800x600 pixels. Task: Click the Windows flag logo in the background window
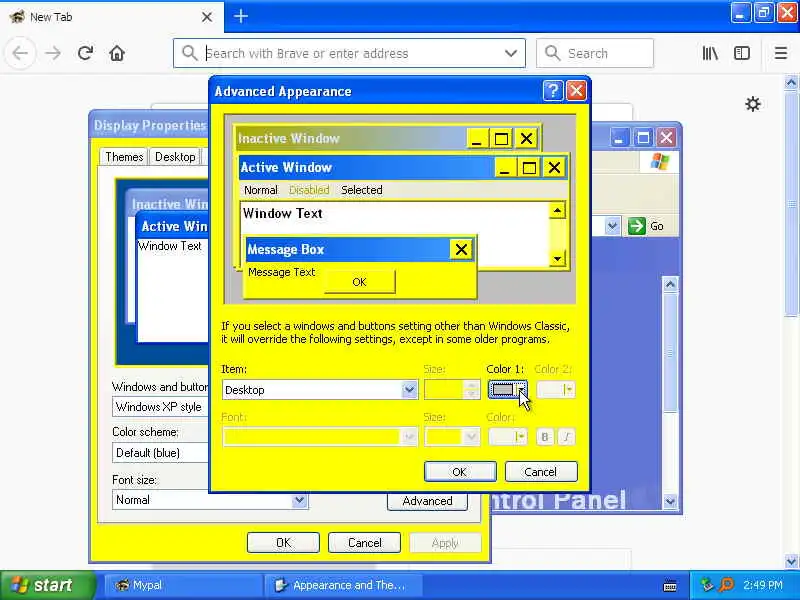tap(660, 162)
